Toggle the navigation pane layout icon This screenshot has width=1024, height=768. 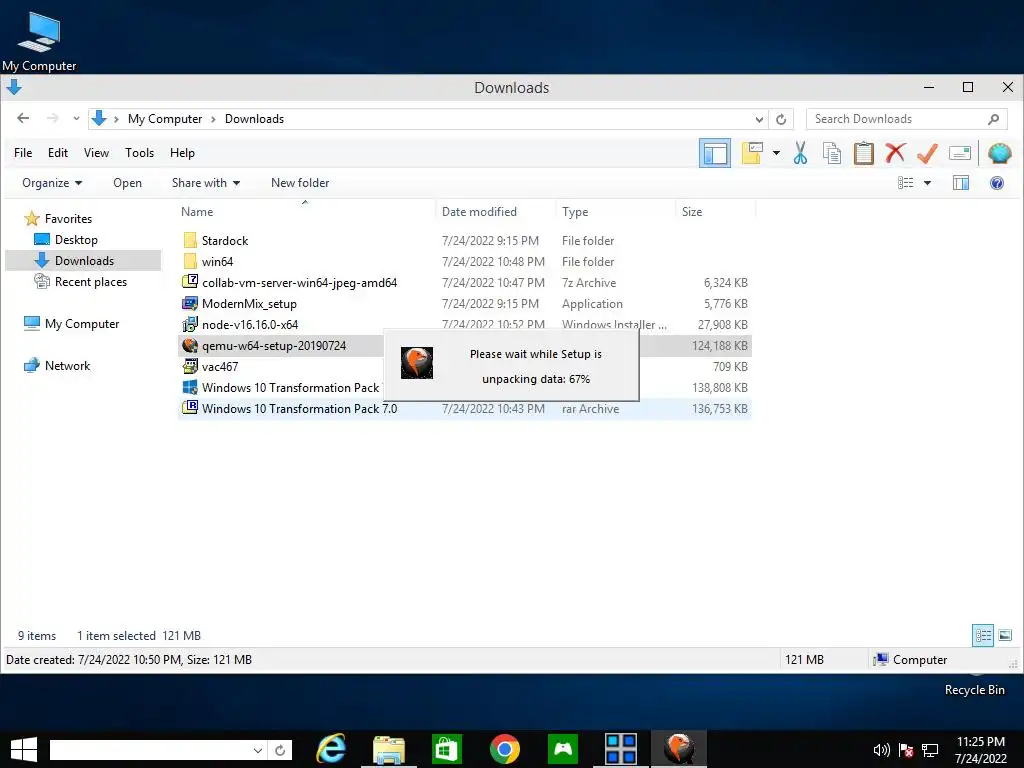pos(715,153)
